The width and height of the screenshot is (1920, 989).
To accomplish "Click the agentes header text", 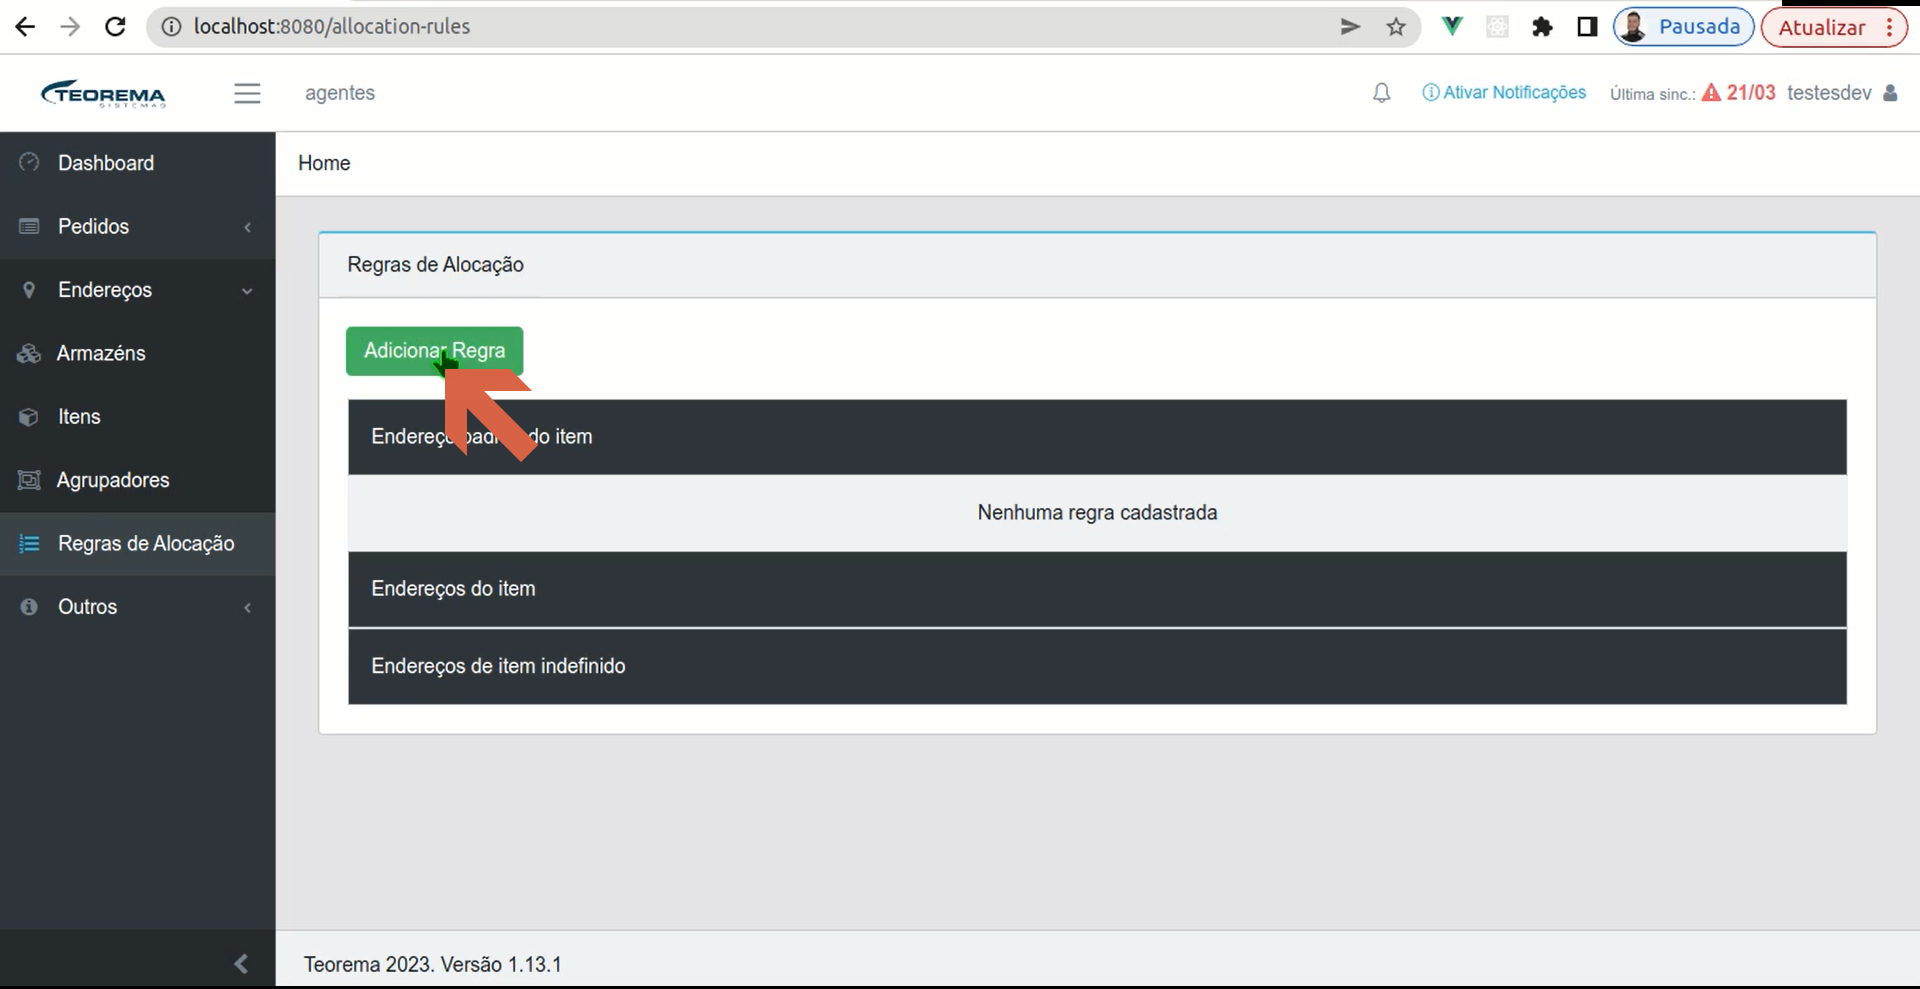I will point(340,93).
